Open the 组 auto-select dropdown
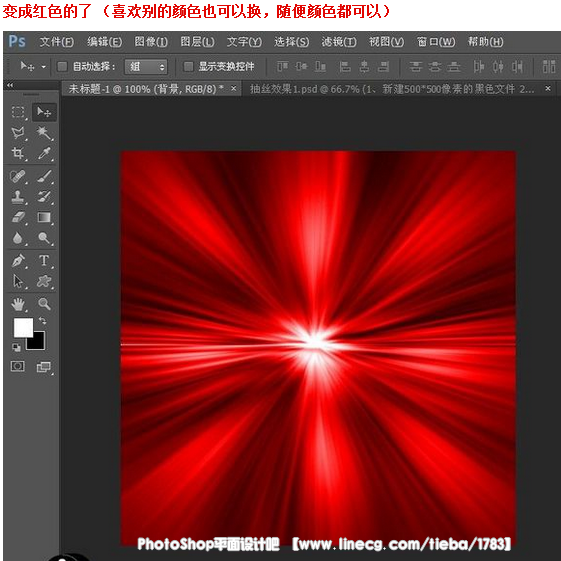This screenshot has height=561, width=561. (x=146, y=67)
